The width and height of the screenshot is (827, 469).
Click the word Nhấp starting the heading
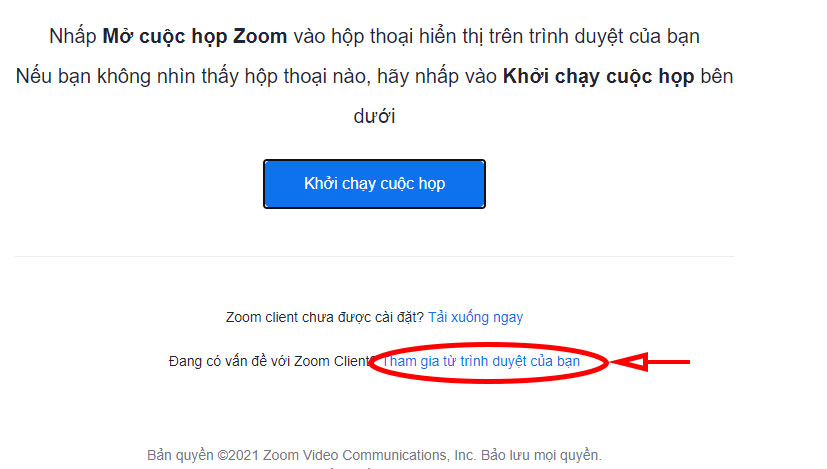(73, 36)
